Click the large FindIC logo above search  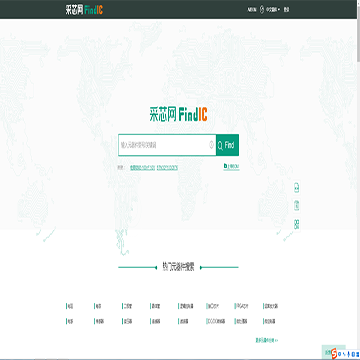click(x=178, y=115)
